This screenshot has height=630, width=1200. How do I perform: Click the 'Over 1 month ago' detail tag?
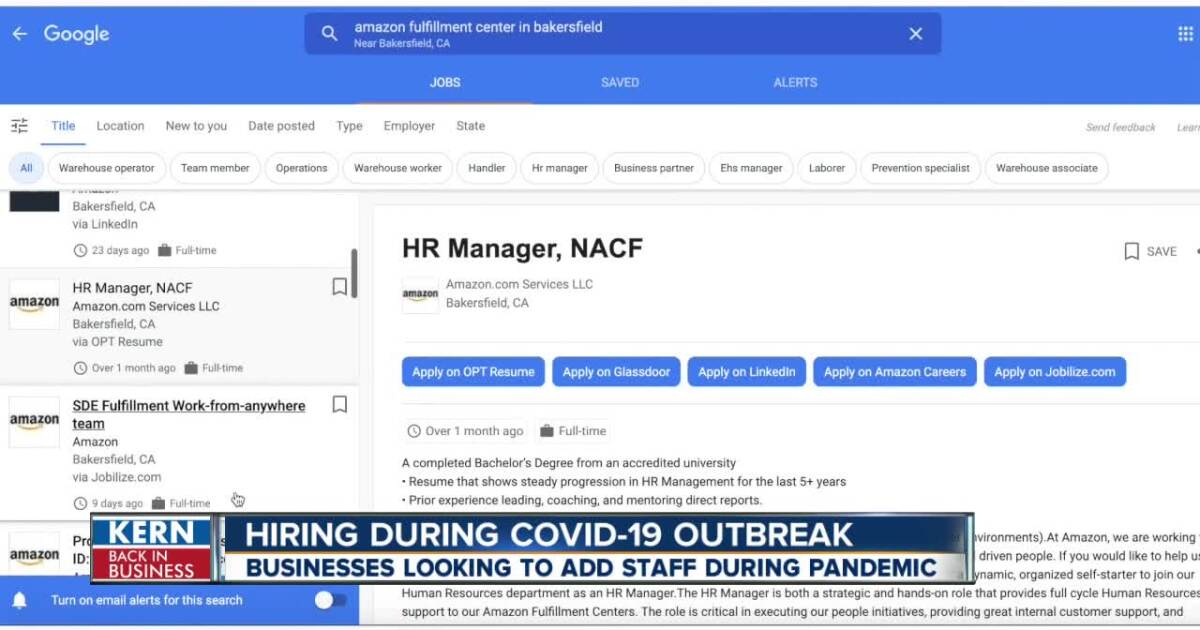pyautogui.click(x=465, y=431)
